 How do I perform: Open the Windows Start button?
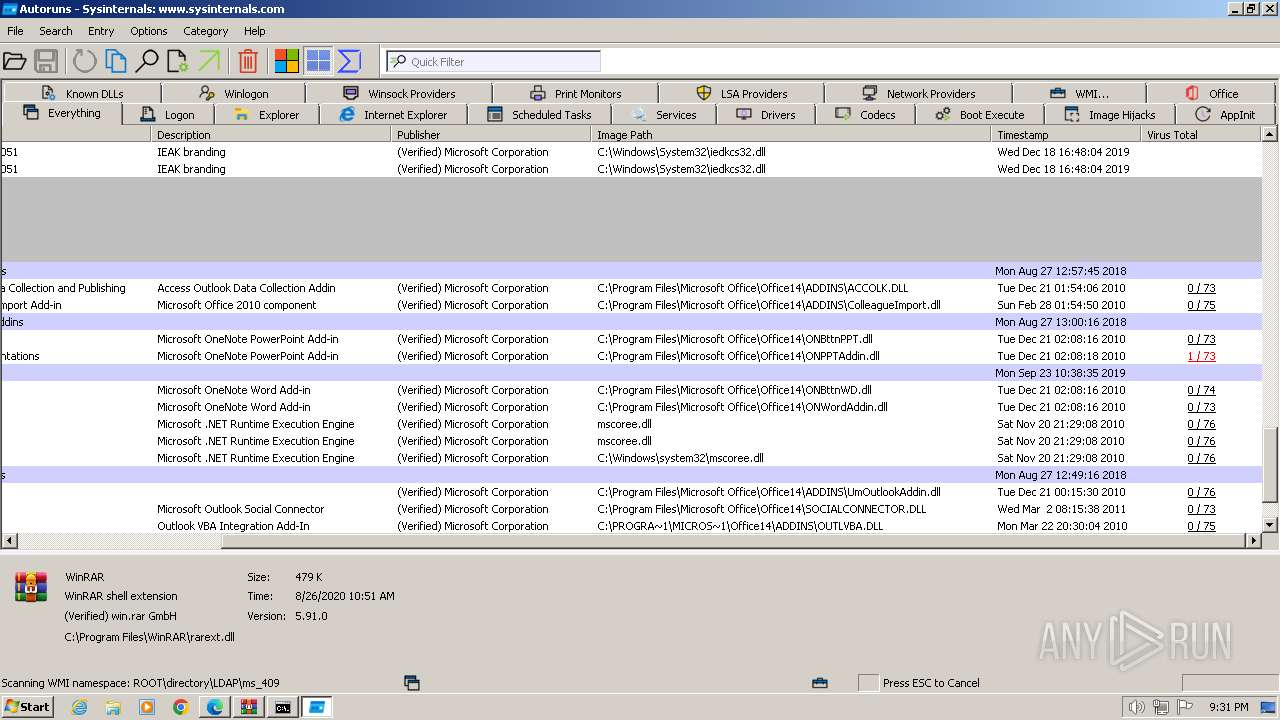click(x=27, y=707)
